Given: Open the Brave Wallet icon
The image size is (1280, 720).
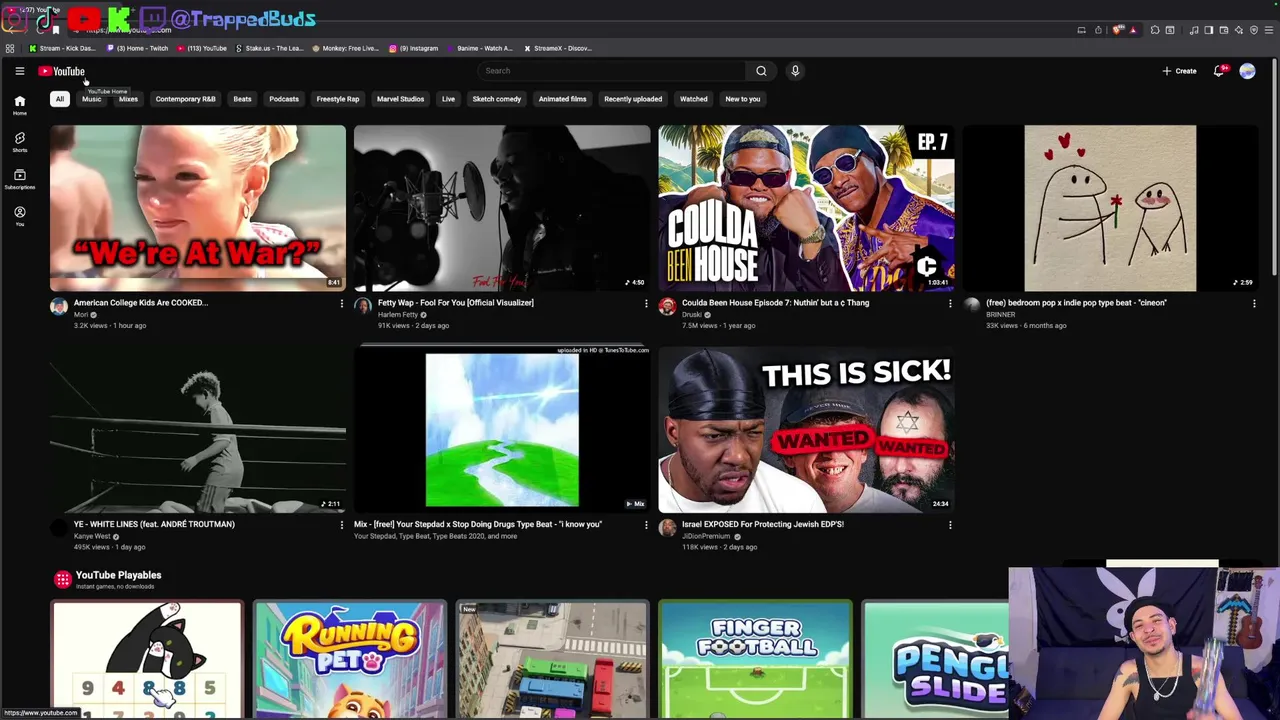Looking at the screenshot, I should 1224,30.
